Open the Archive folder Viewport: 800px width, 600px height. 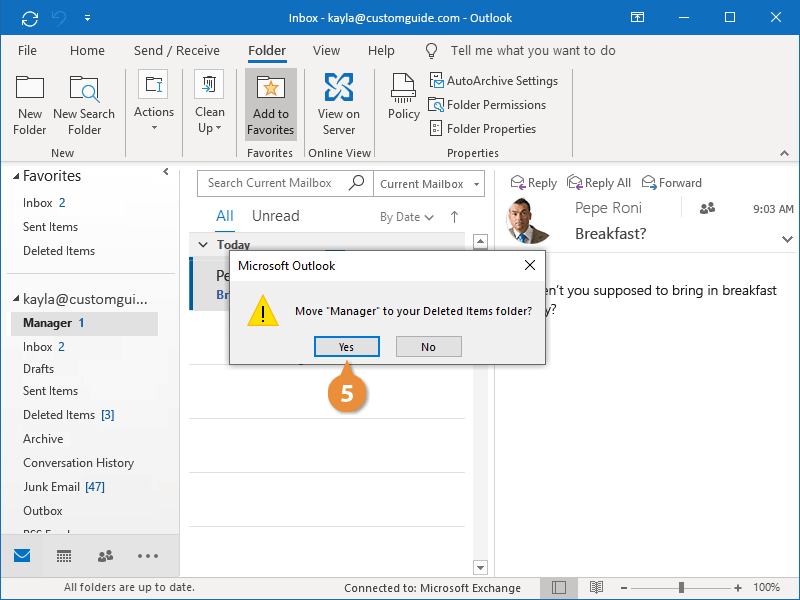pyautogui.click(x=43, y=439)
